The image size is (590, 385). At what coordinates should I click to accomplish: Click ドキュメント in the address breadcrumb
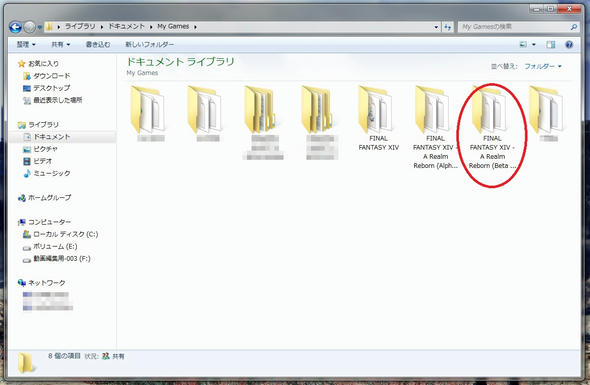[126, 26]
